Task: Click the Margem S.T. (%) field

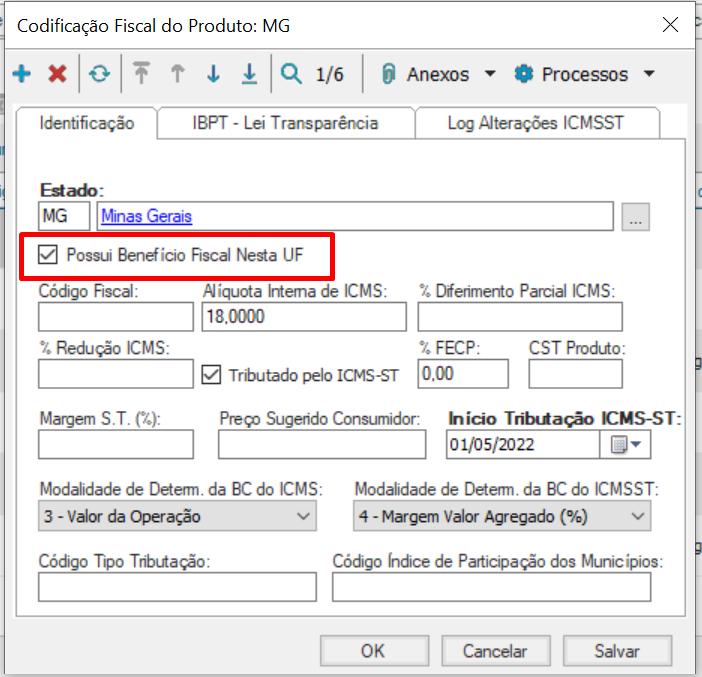Action: (116, 444)
